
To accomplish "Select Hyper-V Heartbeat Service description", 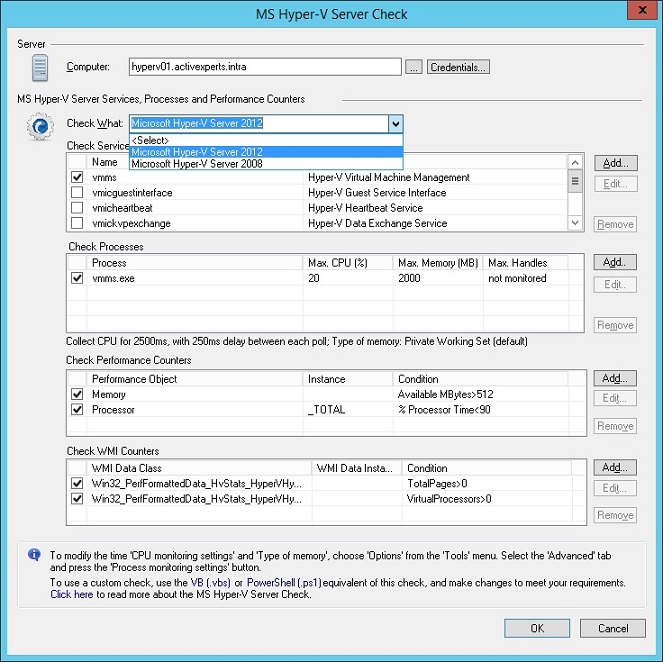I will click(x=365, y=208).
